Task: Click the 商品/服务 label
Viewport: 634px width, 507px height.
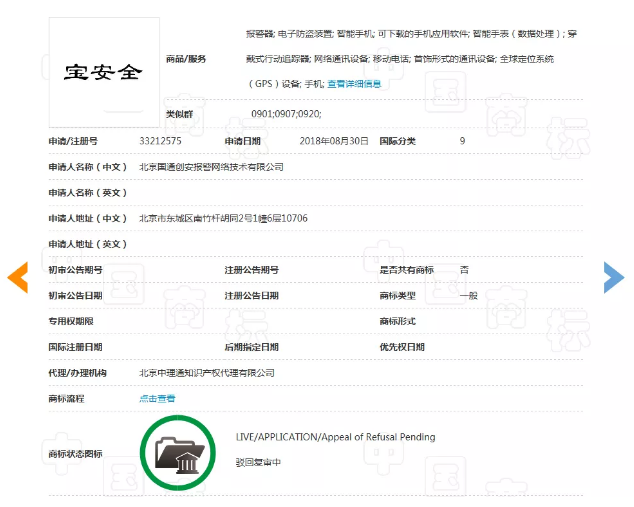Action: (186, 59)
